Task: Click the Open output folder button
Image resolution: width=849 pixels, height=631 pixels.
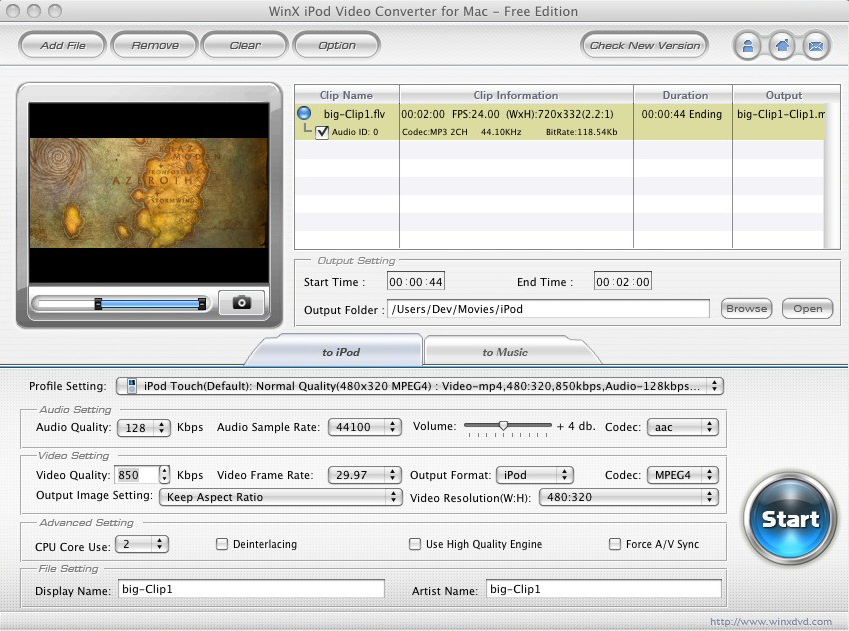Action: [807, 309]
